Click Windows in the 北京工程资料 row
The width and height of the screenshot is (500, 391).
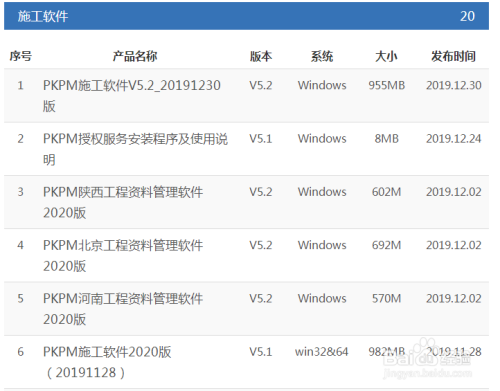(x=322, y=245)
